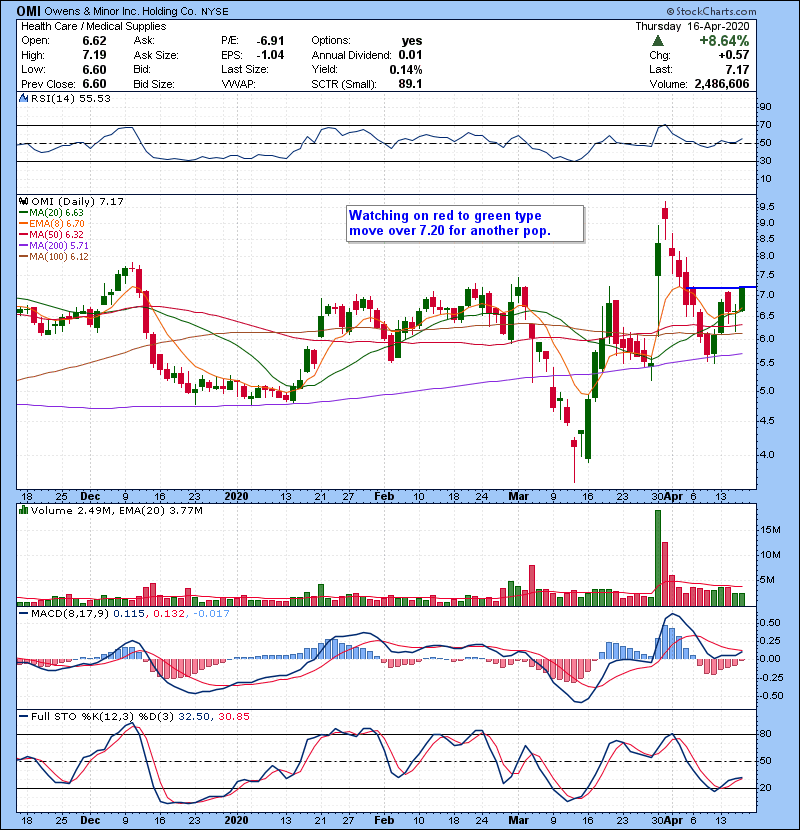Select the +8.64% percent change

coord(724,41)
